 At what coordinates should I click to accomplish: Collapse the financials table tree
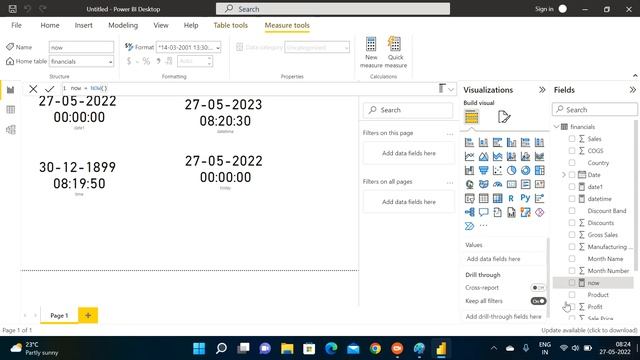556,127
